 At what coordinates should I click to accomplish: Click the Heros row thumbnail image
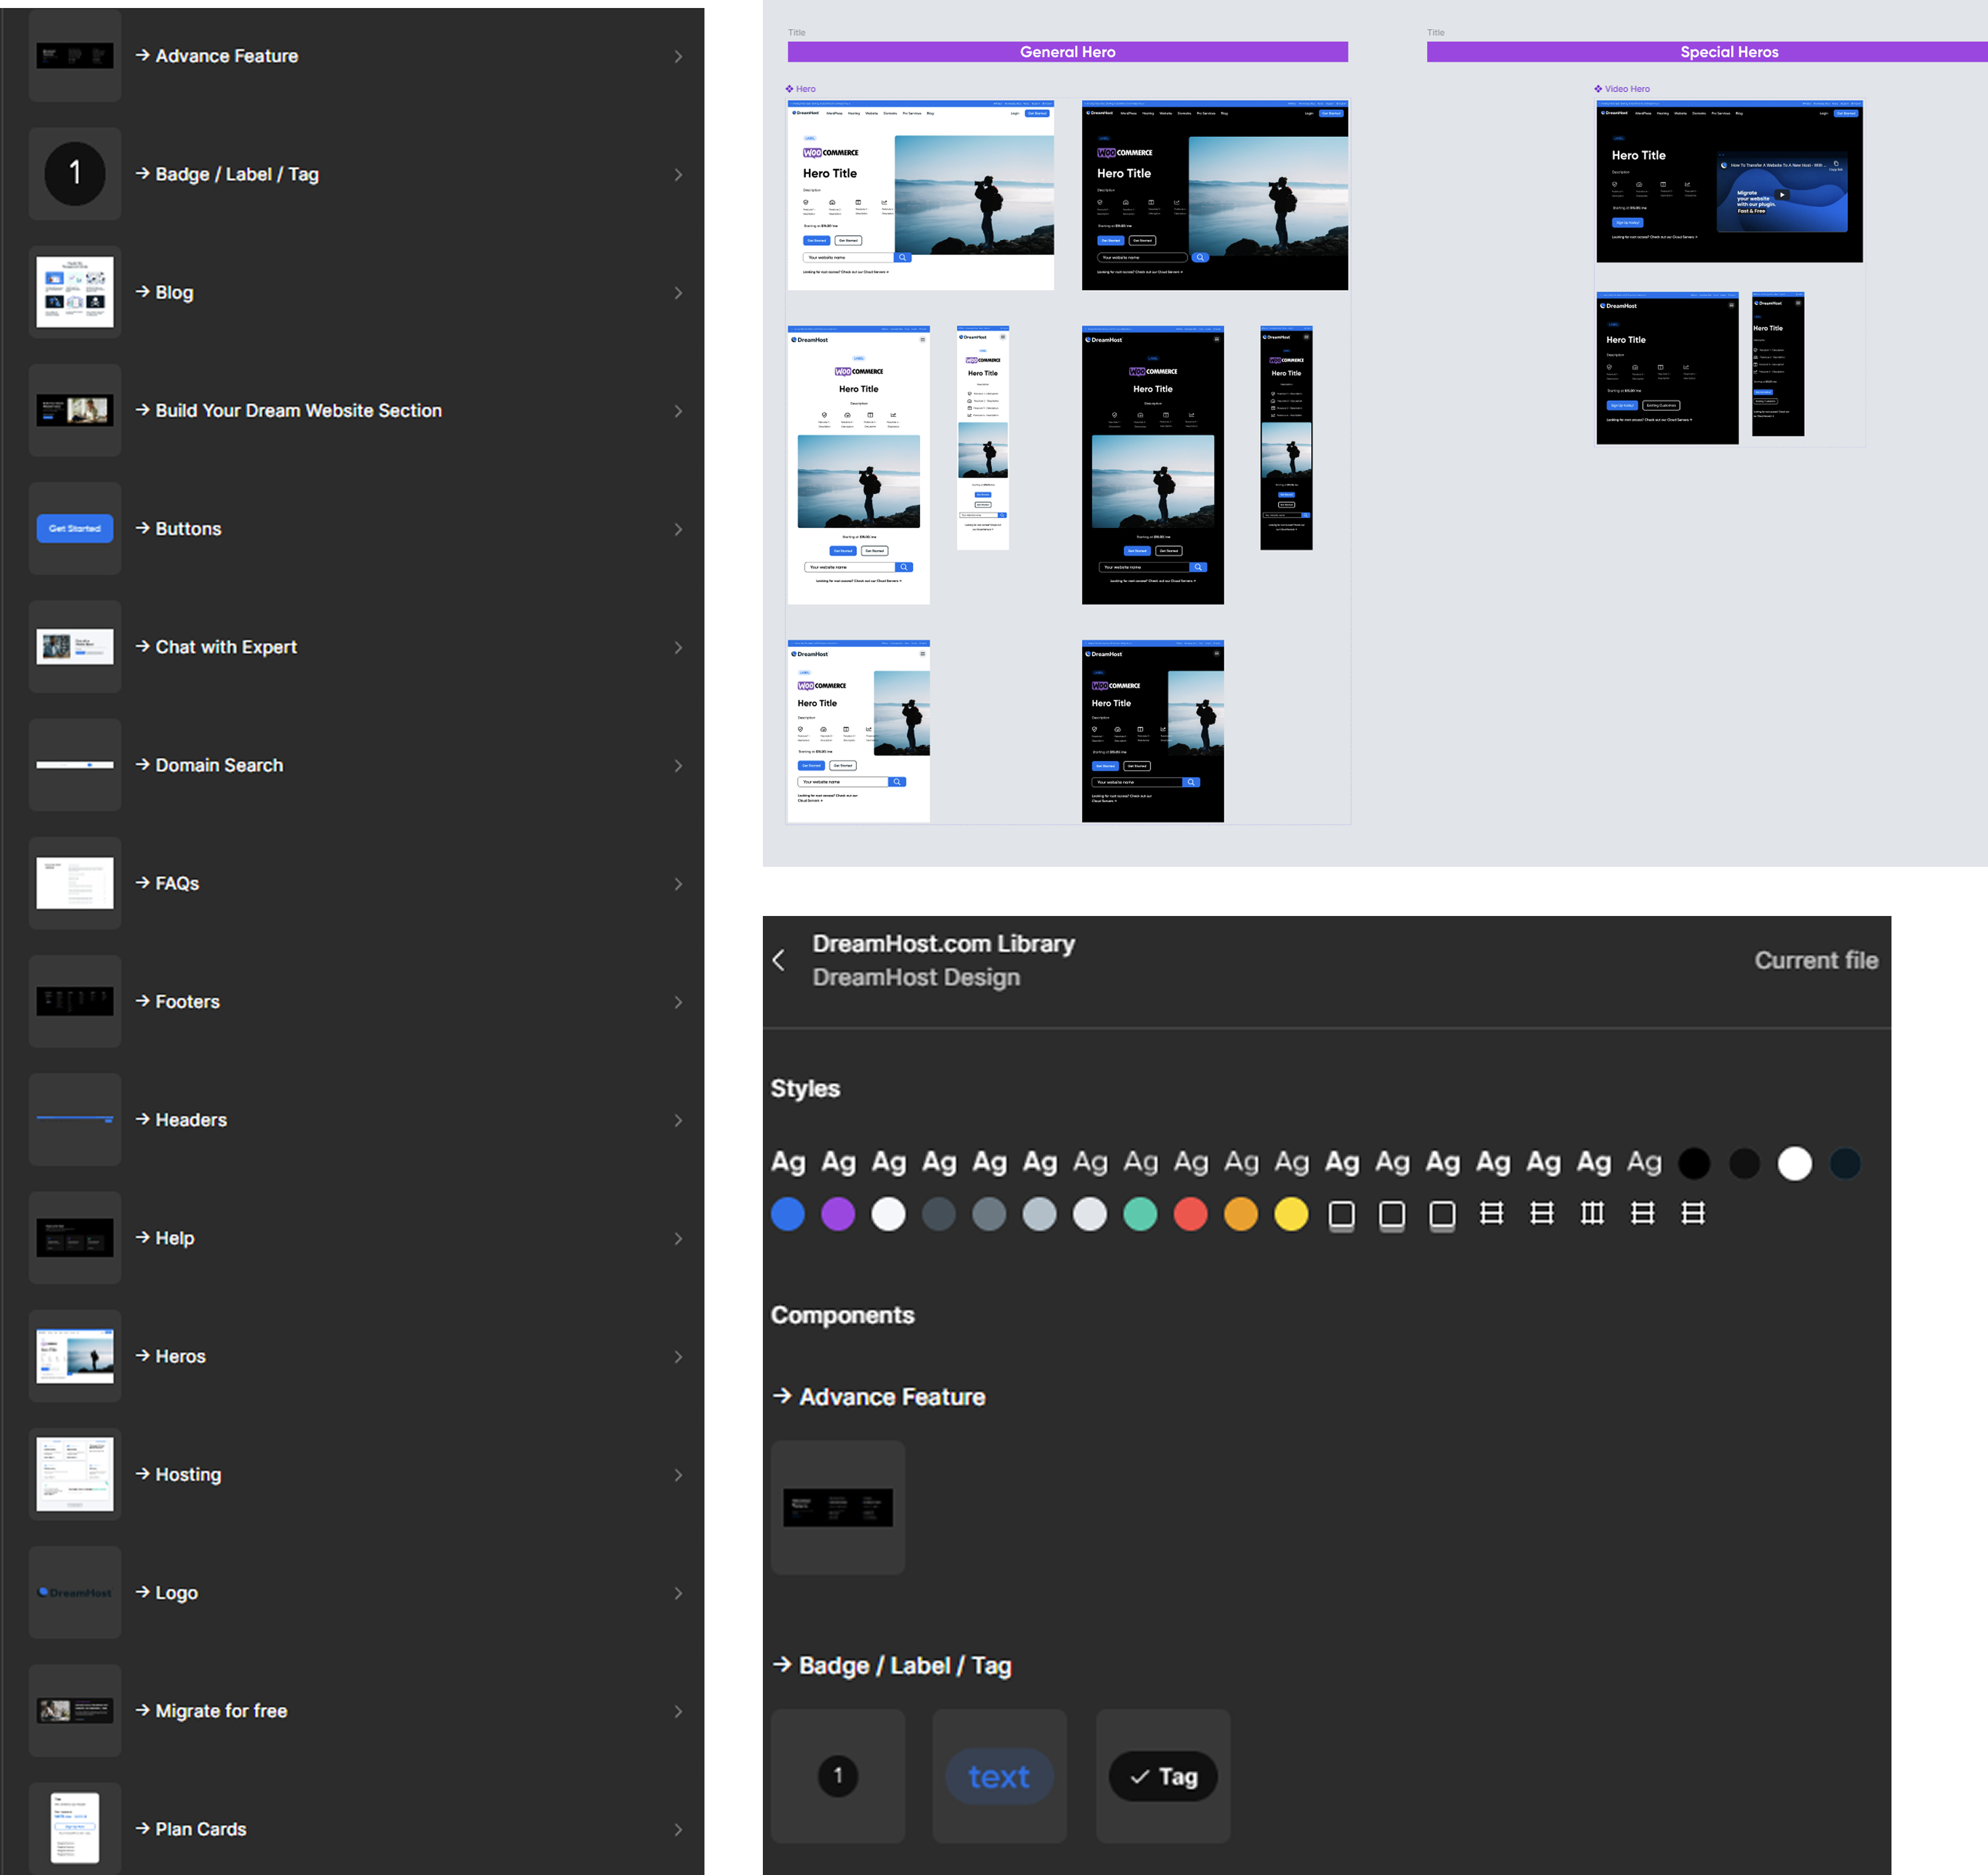75,1356
